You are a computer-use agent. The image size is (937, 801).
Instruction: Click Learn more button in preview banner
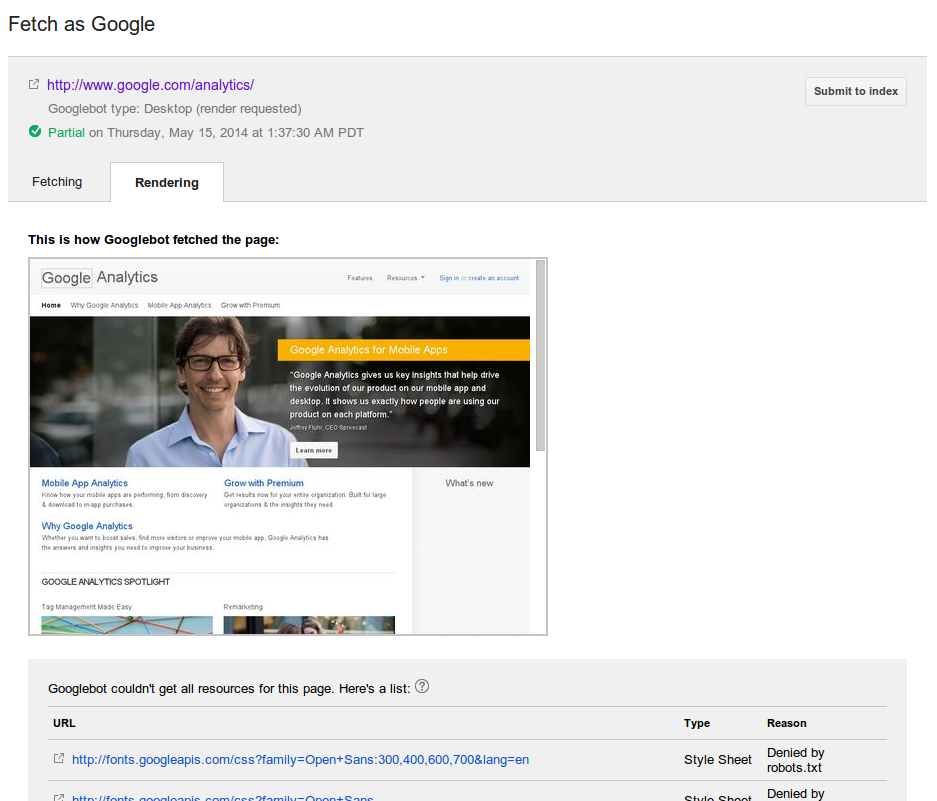click(x=314, y=450)
